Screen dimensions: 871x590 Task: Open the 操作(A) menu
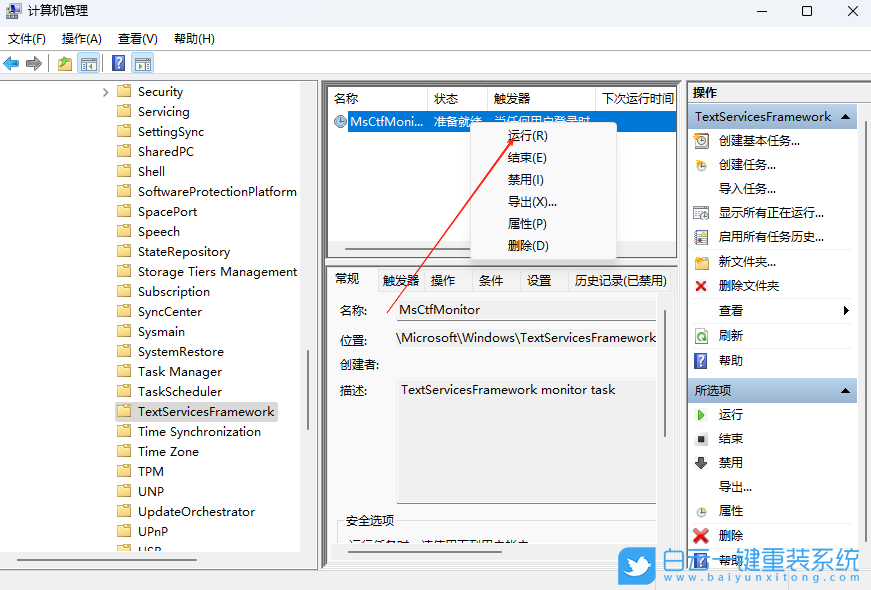coord(80,38)
